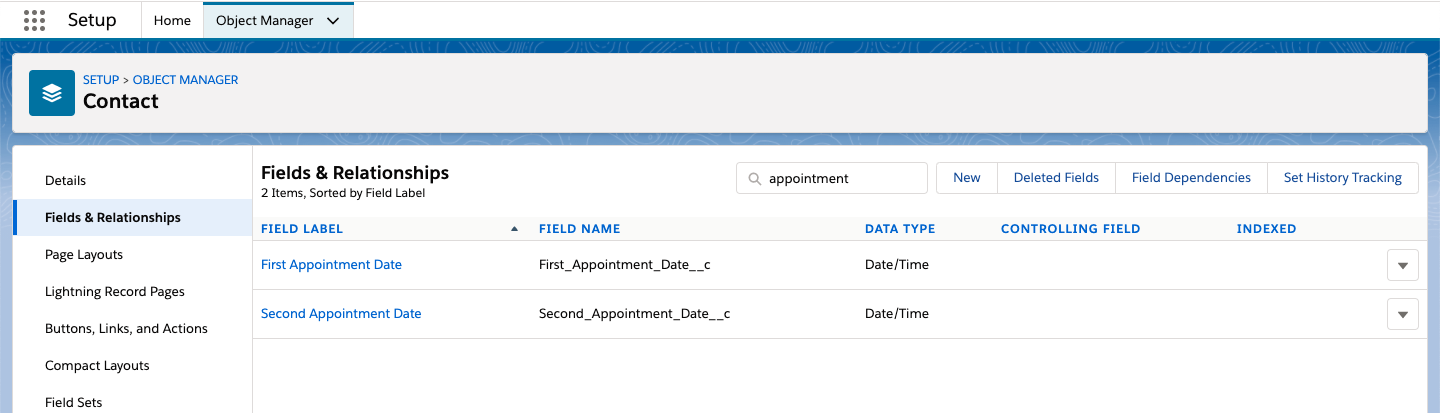Open the Details sidebar section
This screenshot has height=413, width=1440.
pos(66,181)
